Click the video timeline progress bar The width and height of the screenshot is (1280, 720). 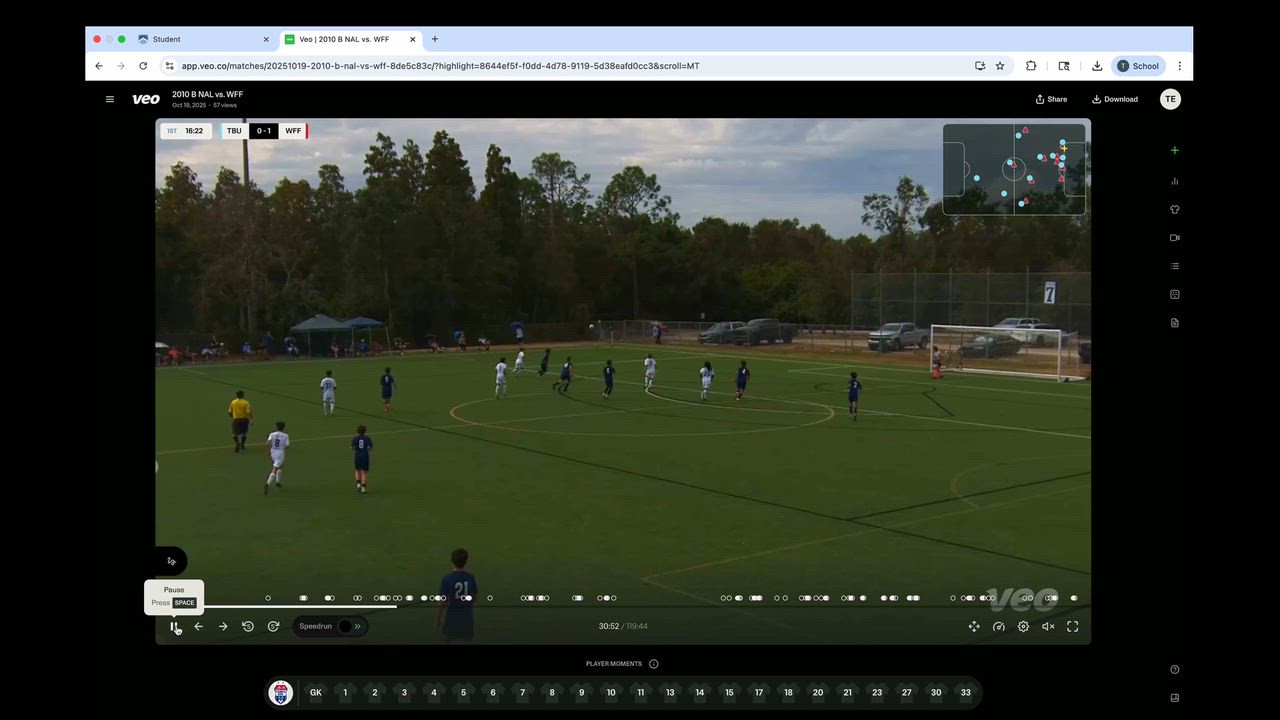point(600,606)
